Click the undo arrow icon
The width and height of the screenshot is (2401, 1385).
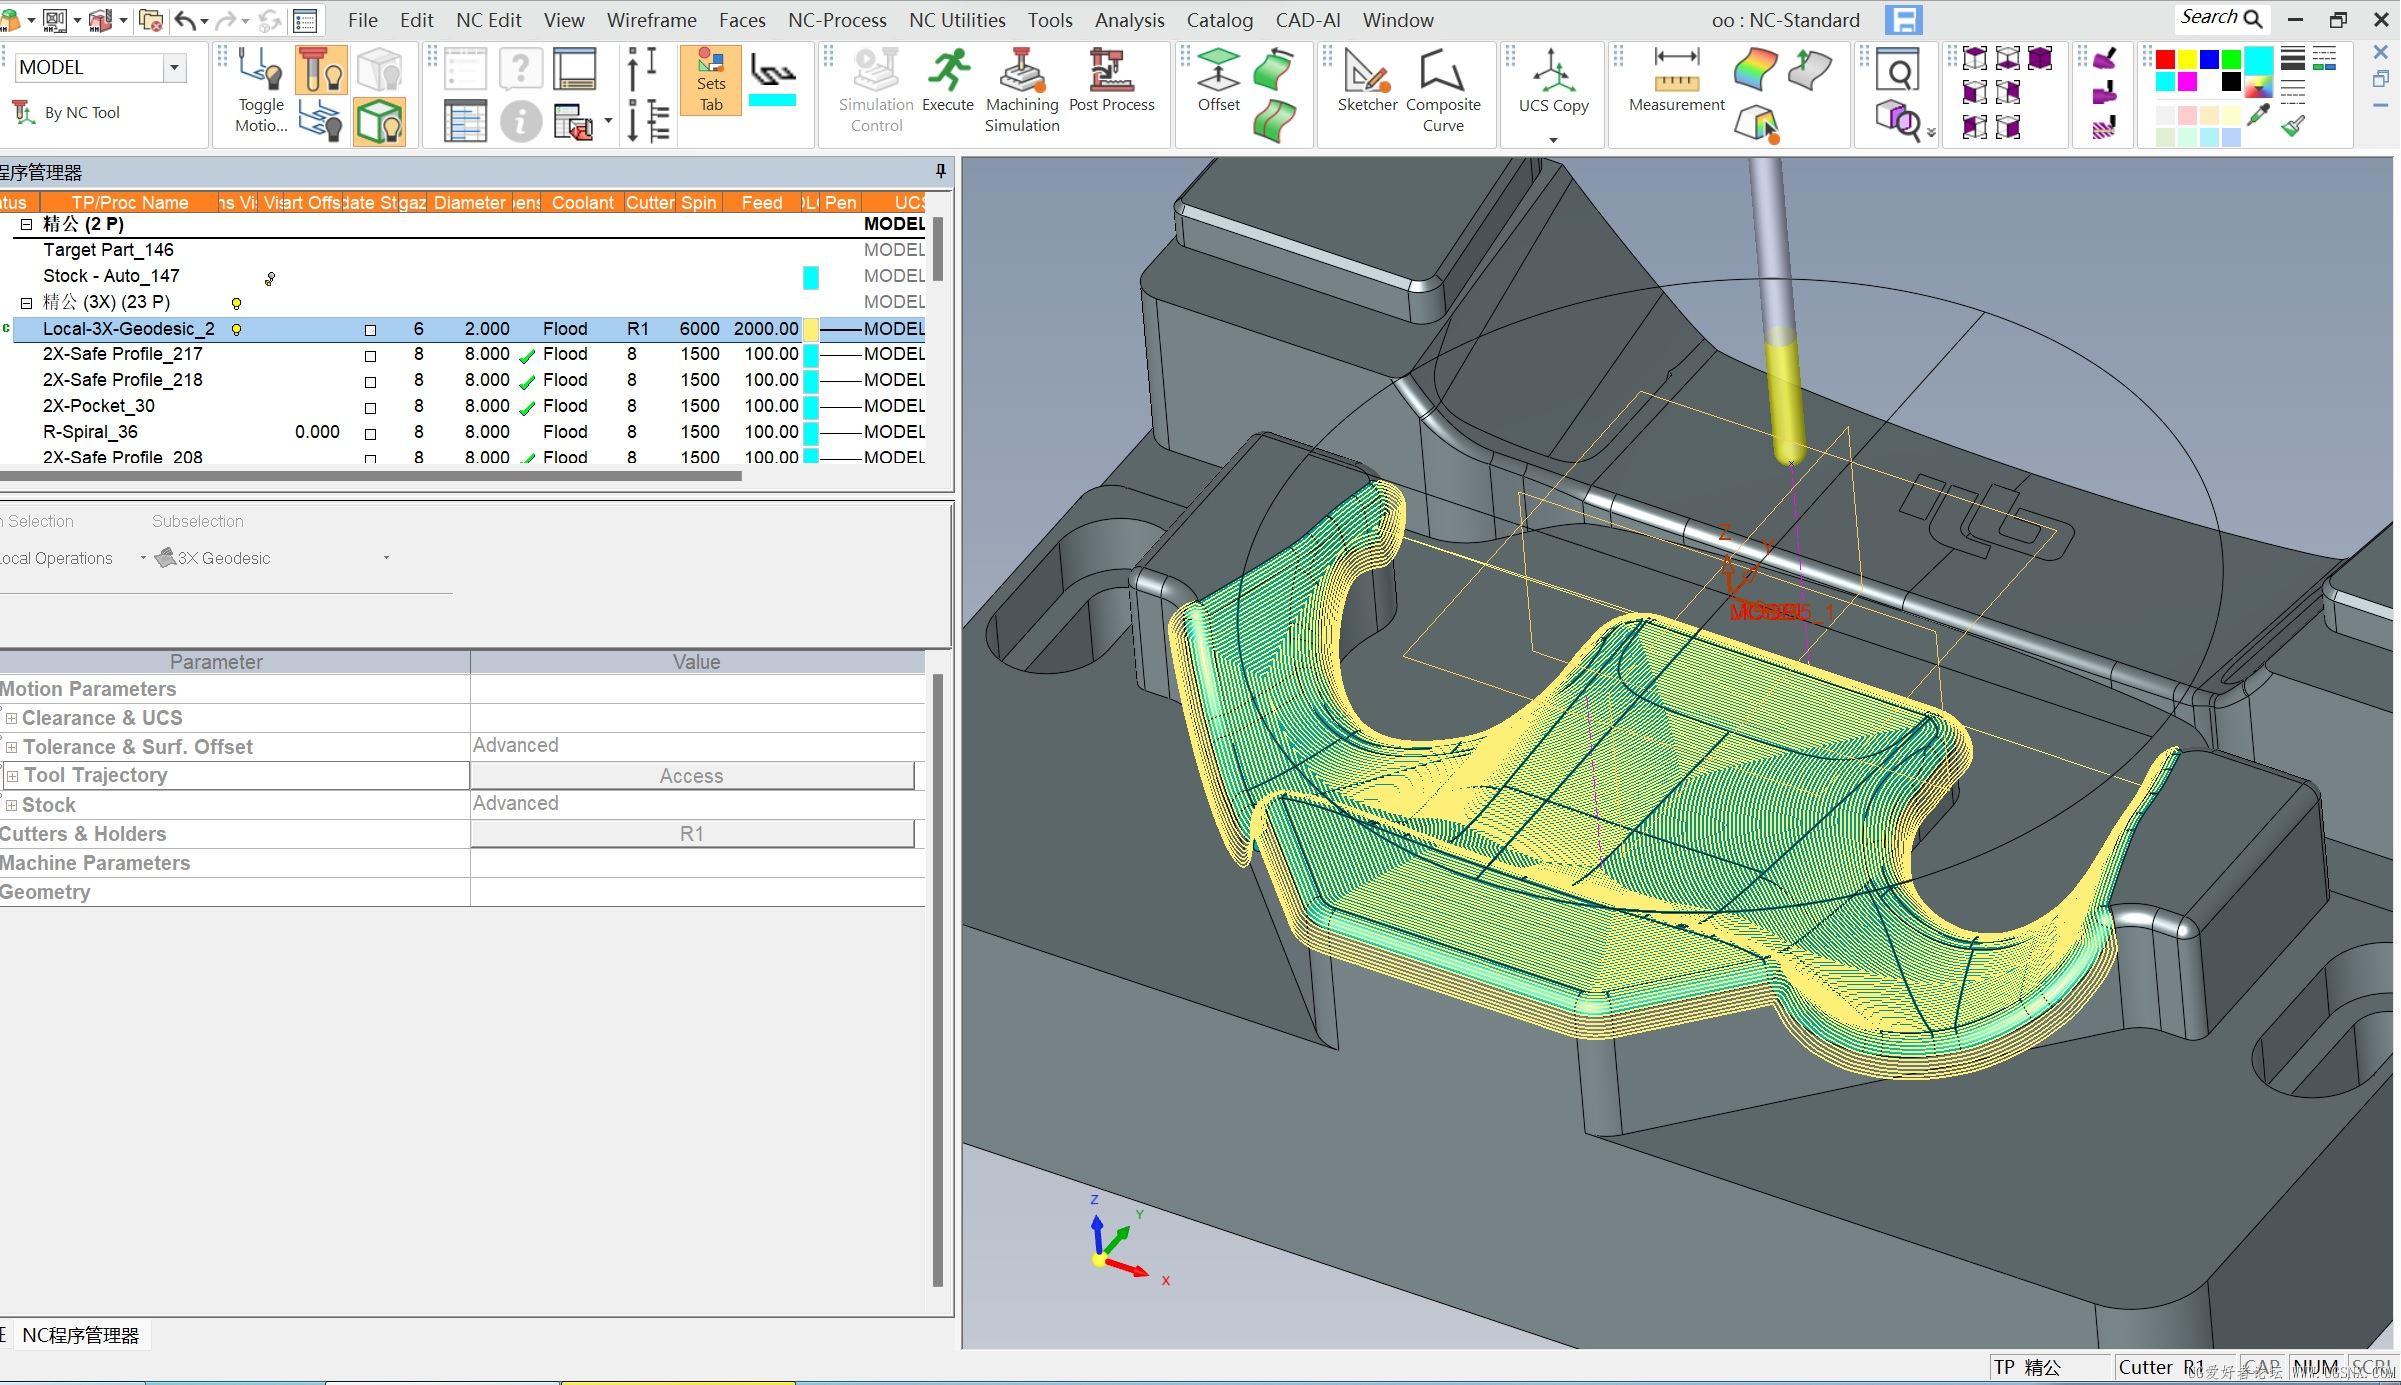[186, 20]
